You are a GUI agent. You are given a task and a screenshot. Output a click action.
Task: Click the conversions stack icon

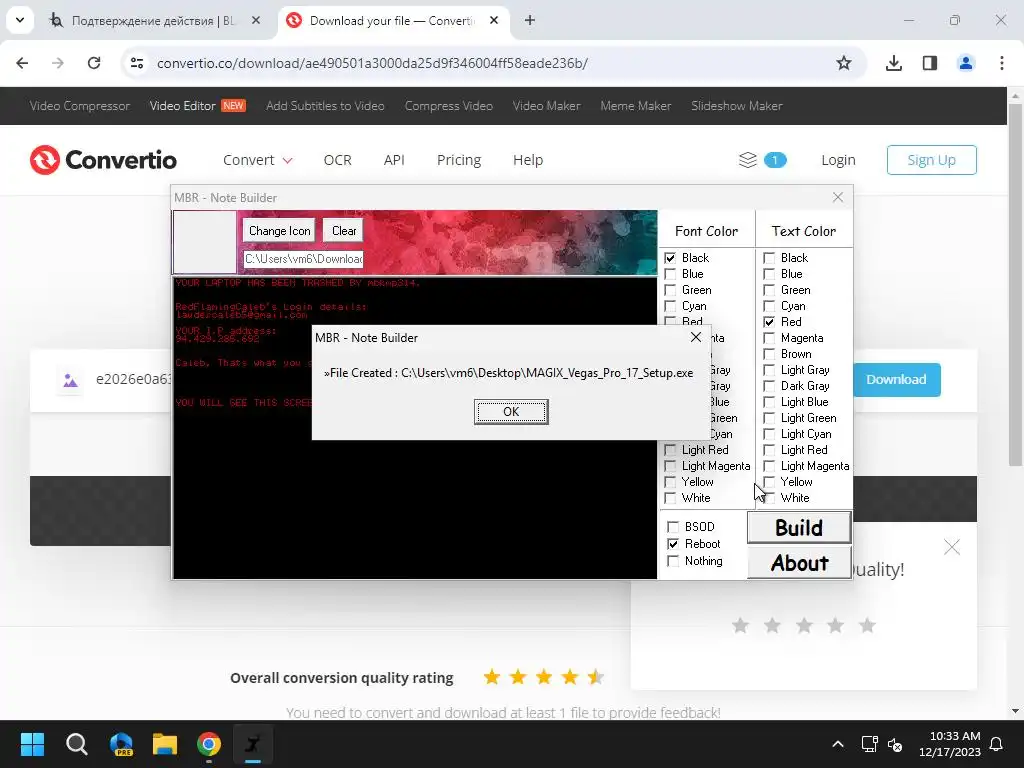coord(748,160)
